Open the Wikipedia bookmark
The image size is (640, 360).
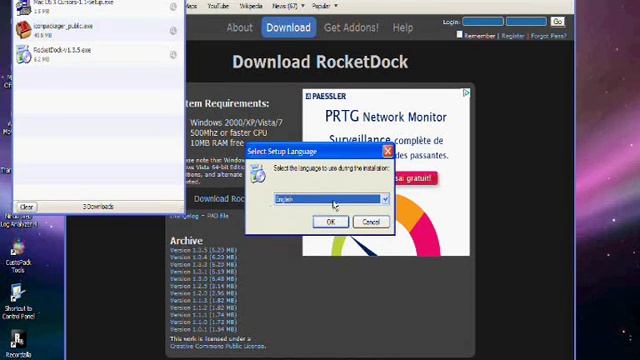click(251, 6)
